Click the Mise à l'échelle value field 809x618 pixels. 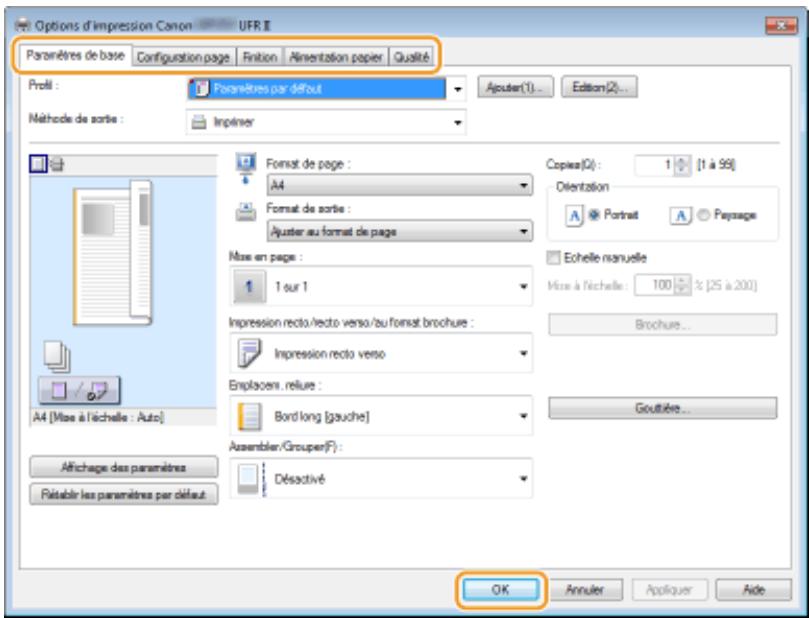pyautogui.click(x=655, y=285)
